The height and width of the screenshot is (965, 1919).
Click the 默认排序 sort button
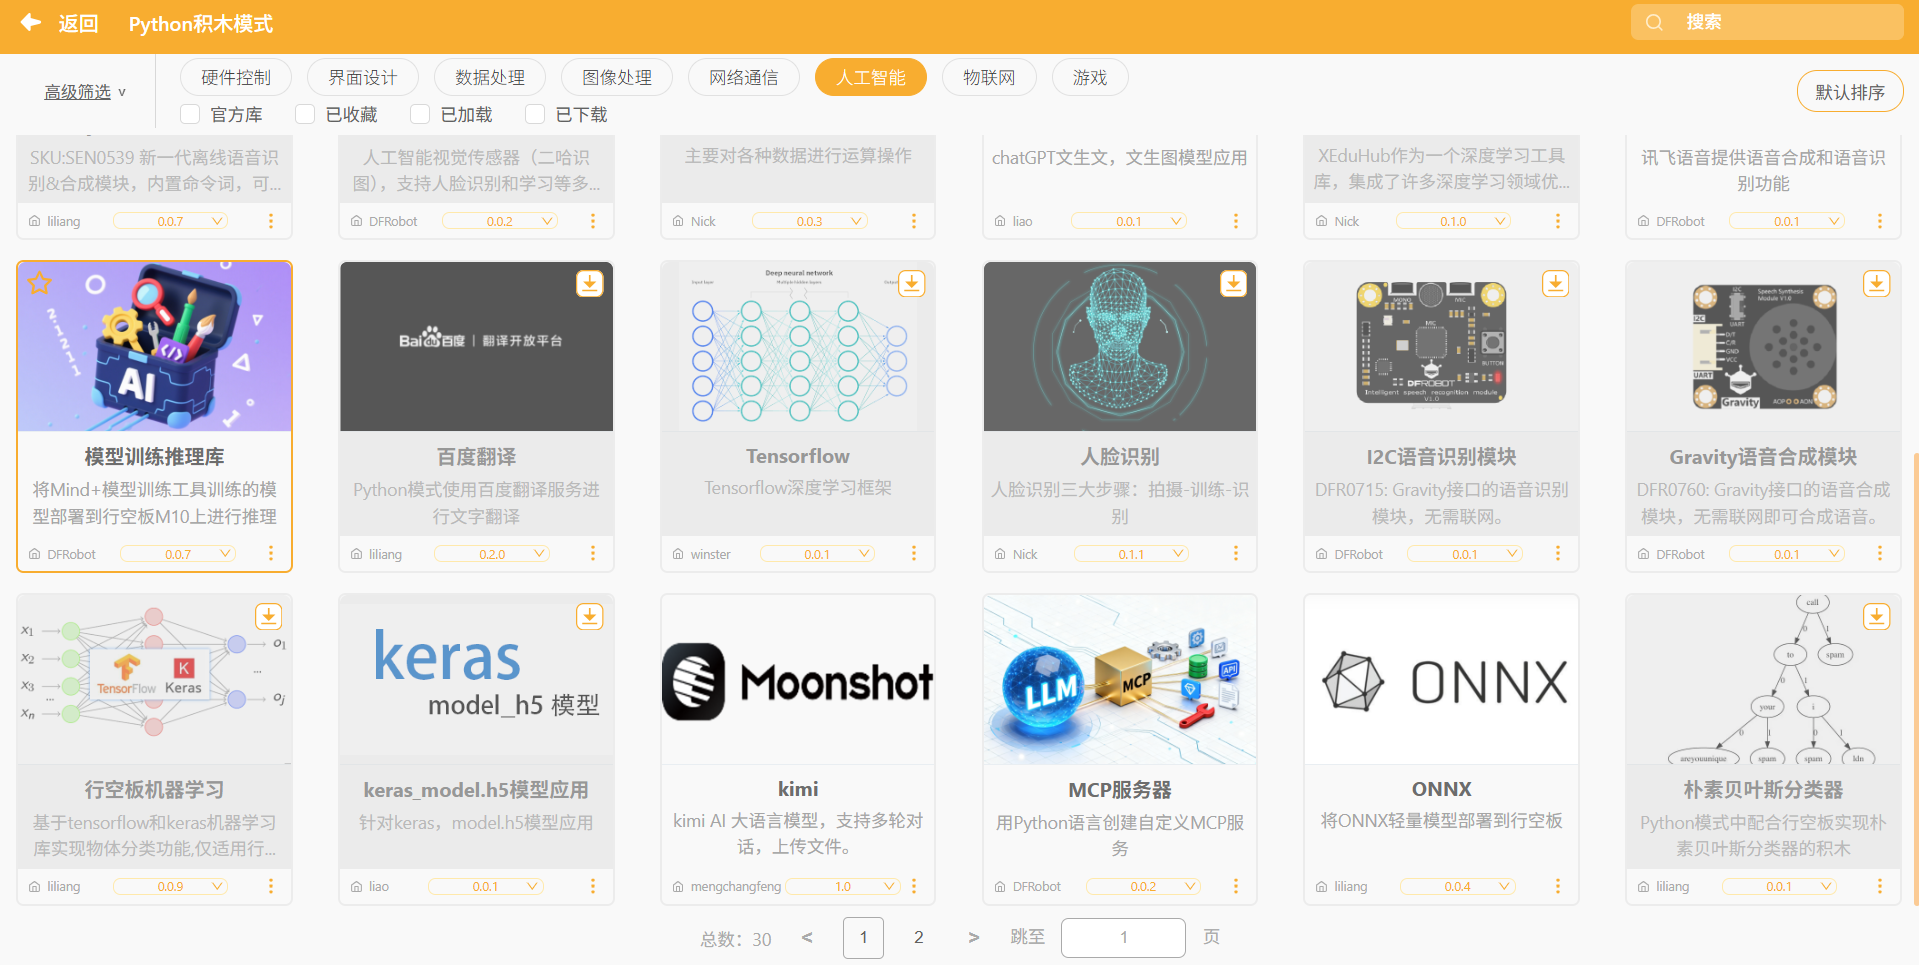[x=1849, y=92]
